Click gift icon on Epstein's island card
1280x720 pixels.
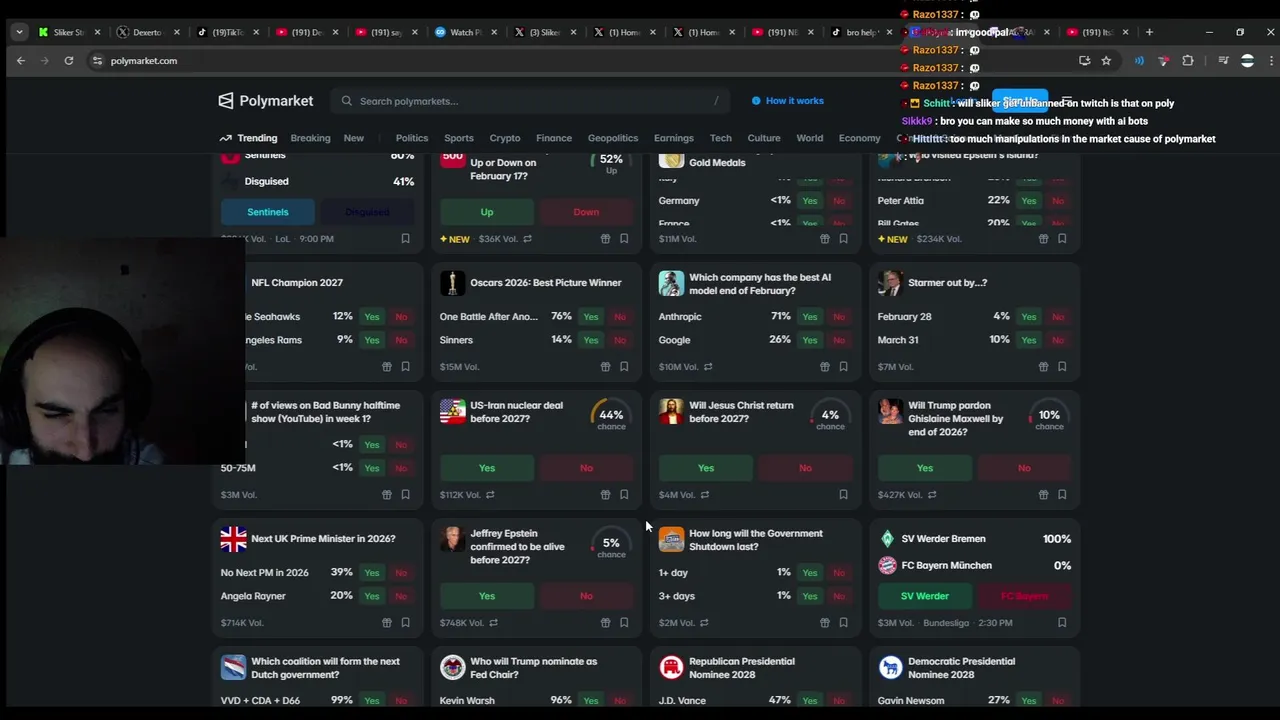(1043, 239)
